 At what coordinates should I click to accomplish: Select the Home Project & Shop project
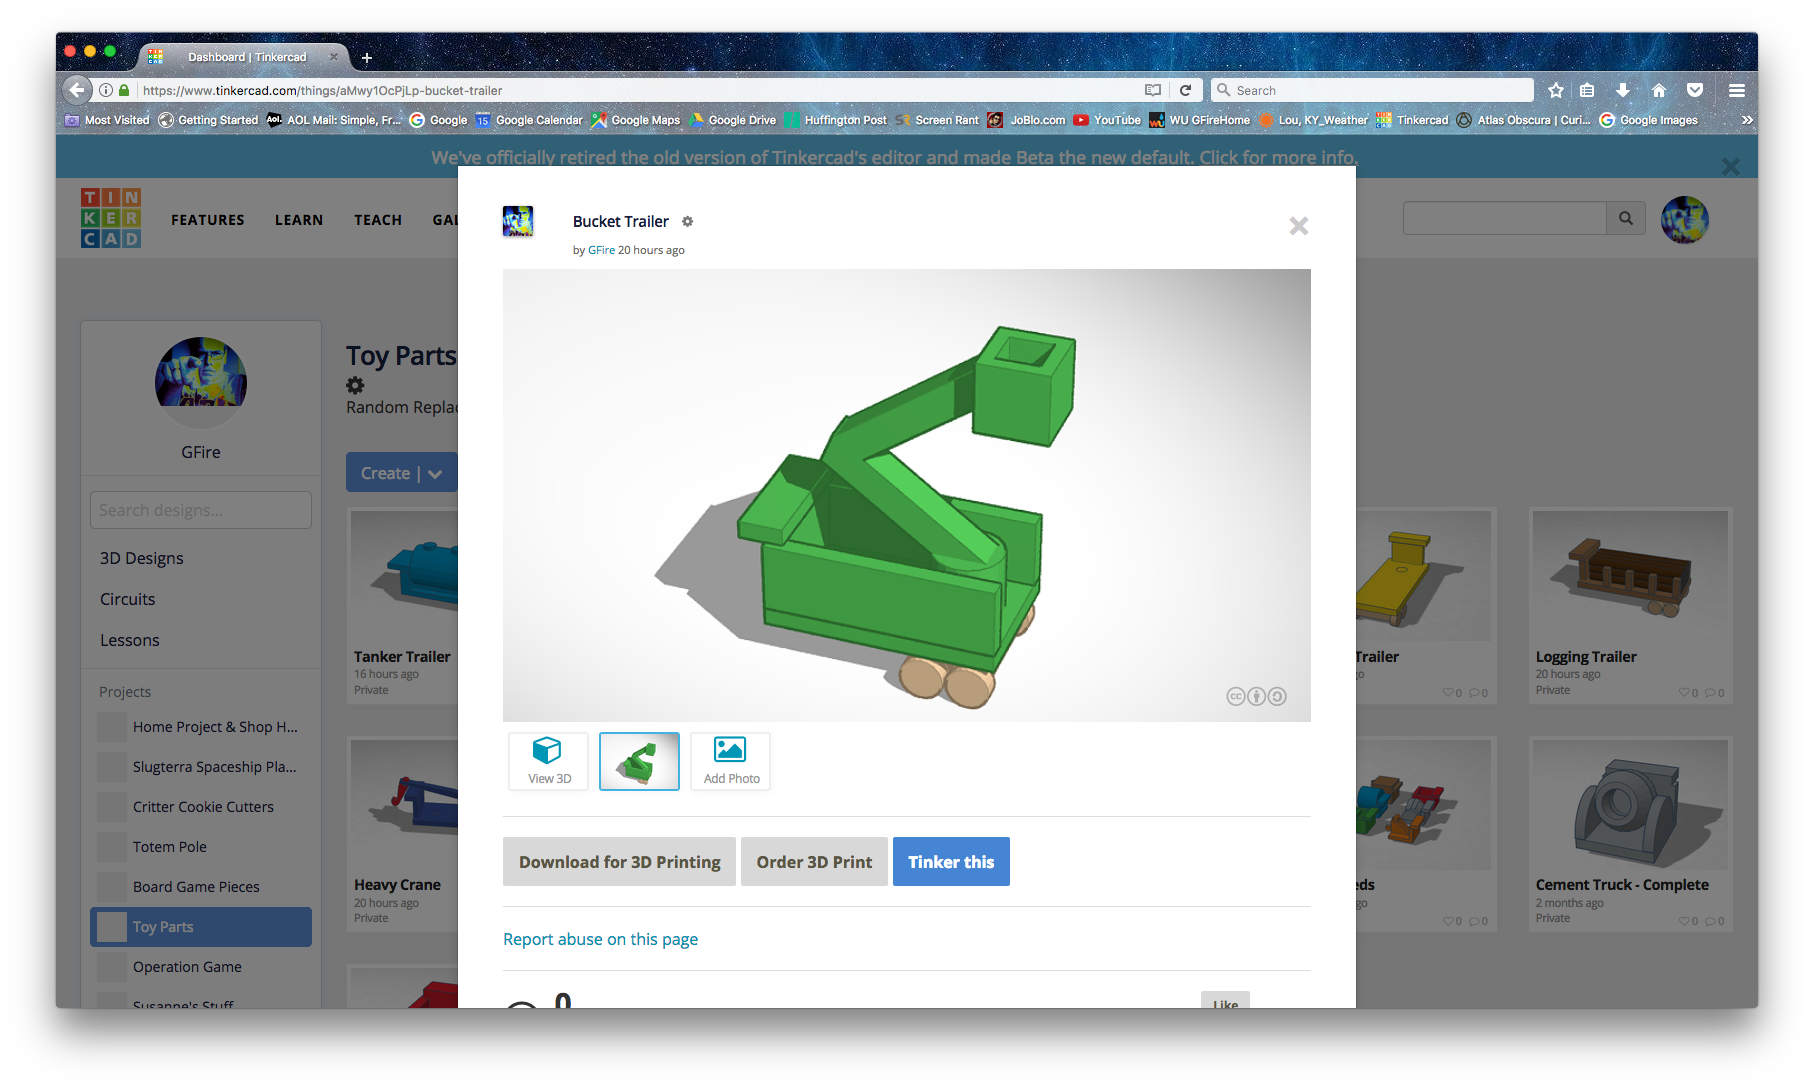(201, 727)
